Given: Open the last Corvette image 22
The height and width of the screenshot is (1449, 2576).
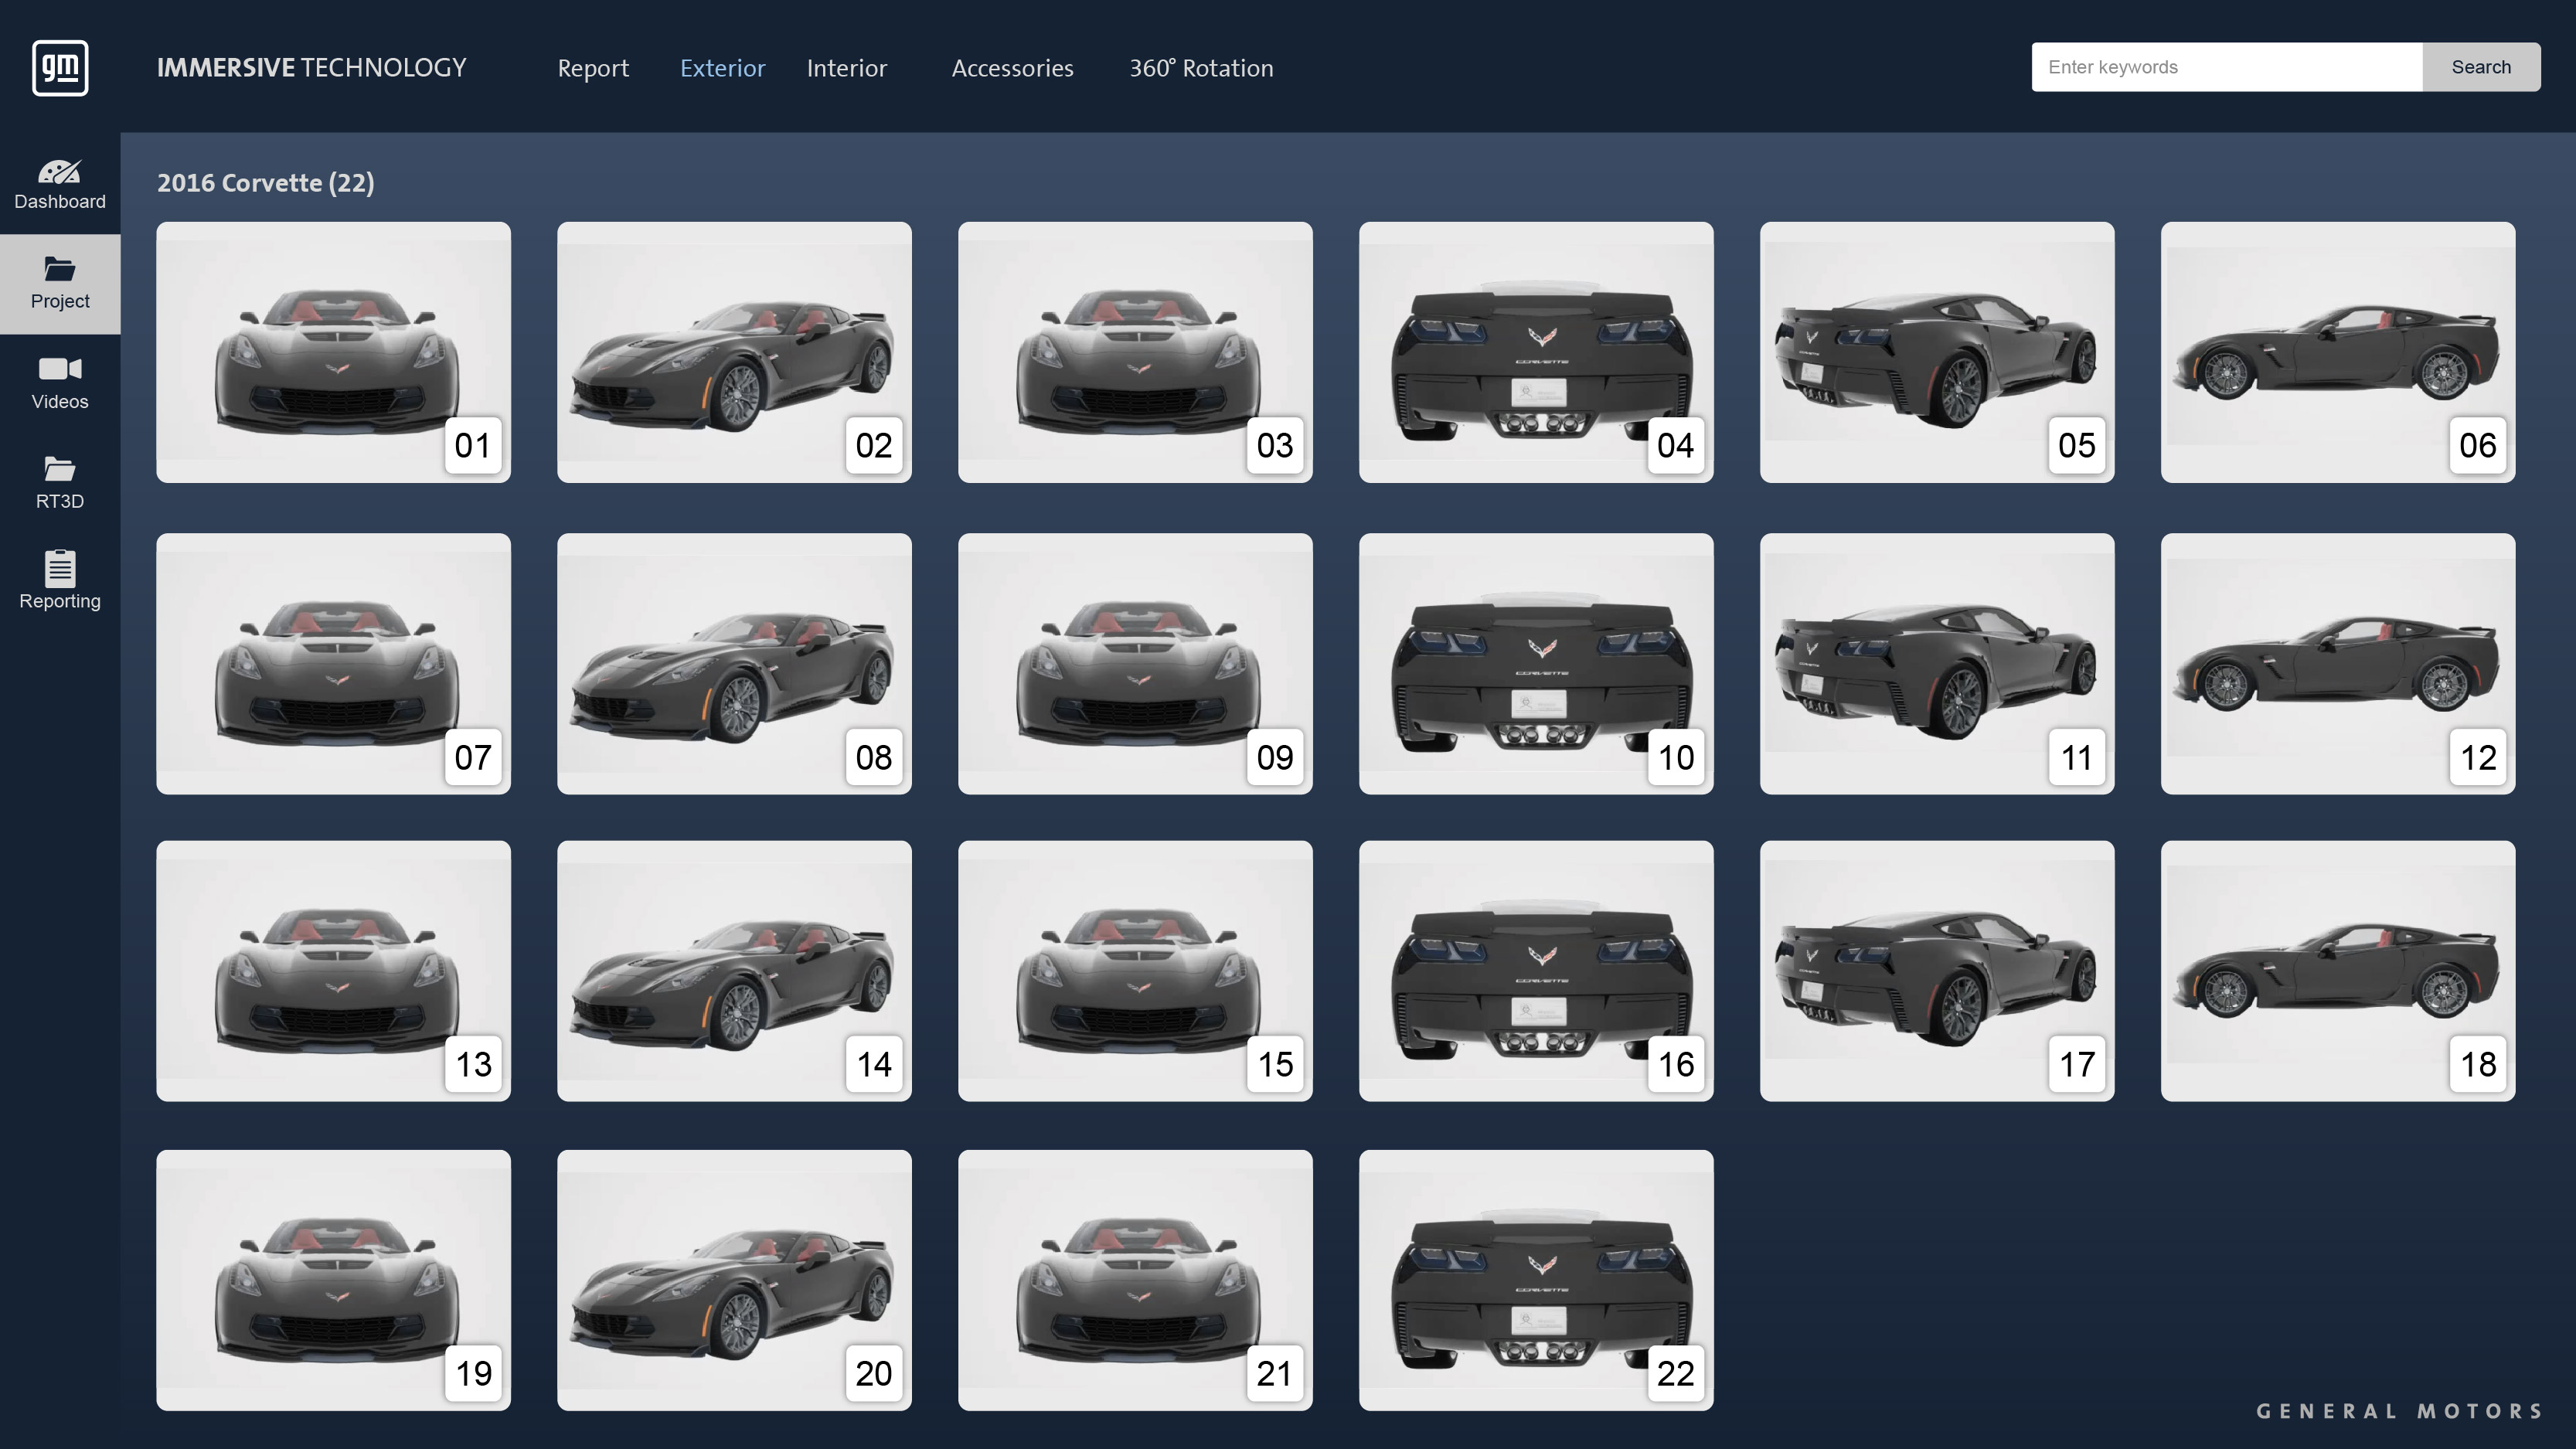Looking at the screenshot, I should (x=1535, y=1280).
